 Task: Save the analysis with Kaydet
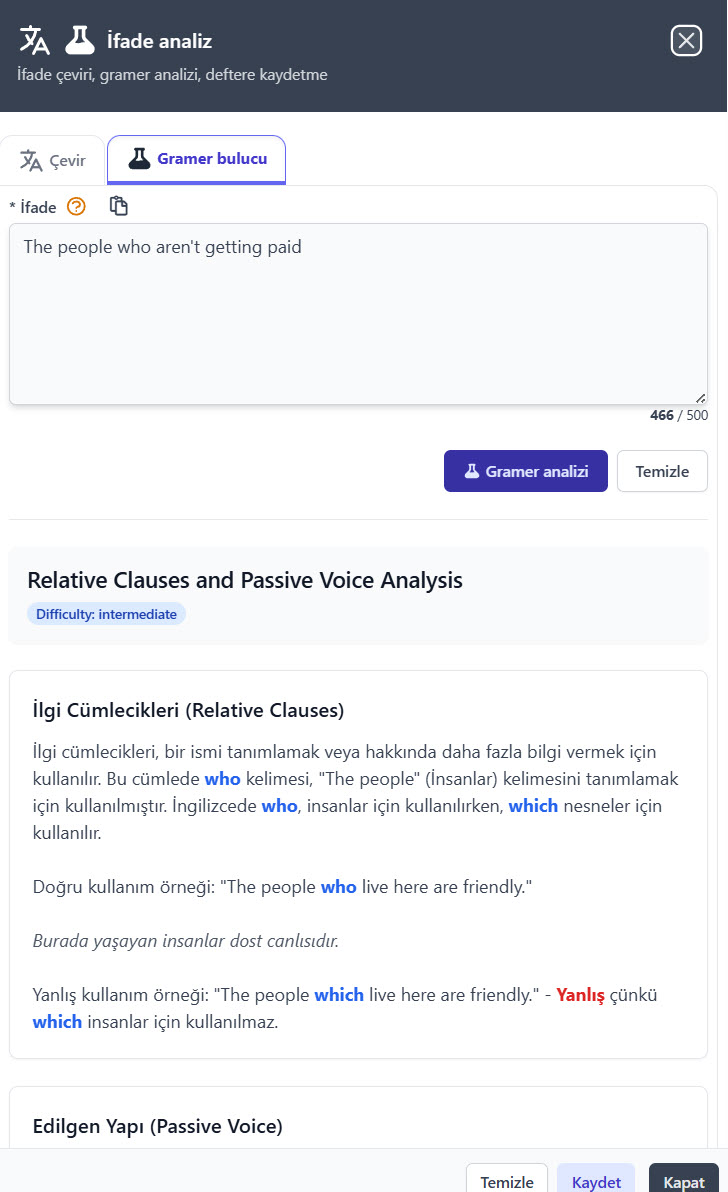point(596,1182)
